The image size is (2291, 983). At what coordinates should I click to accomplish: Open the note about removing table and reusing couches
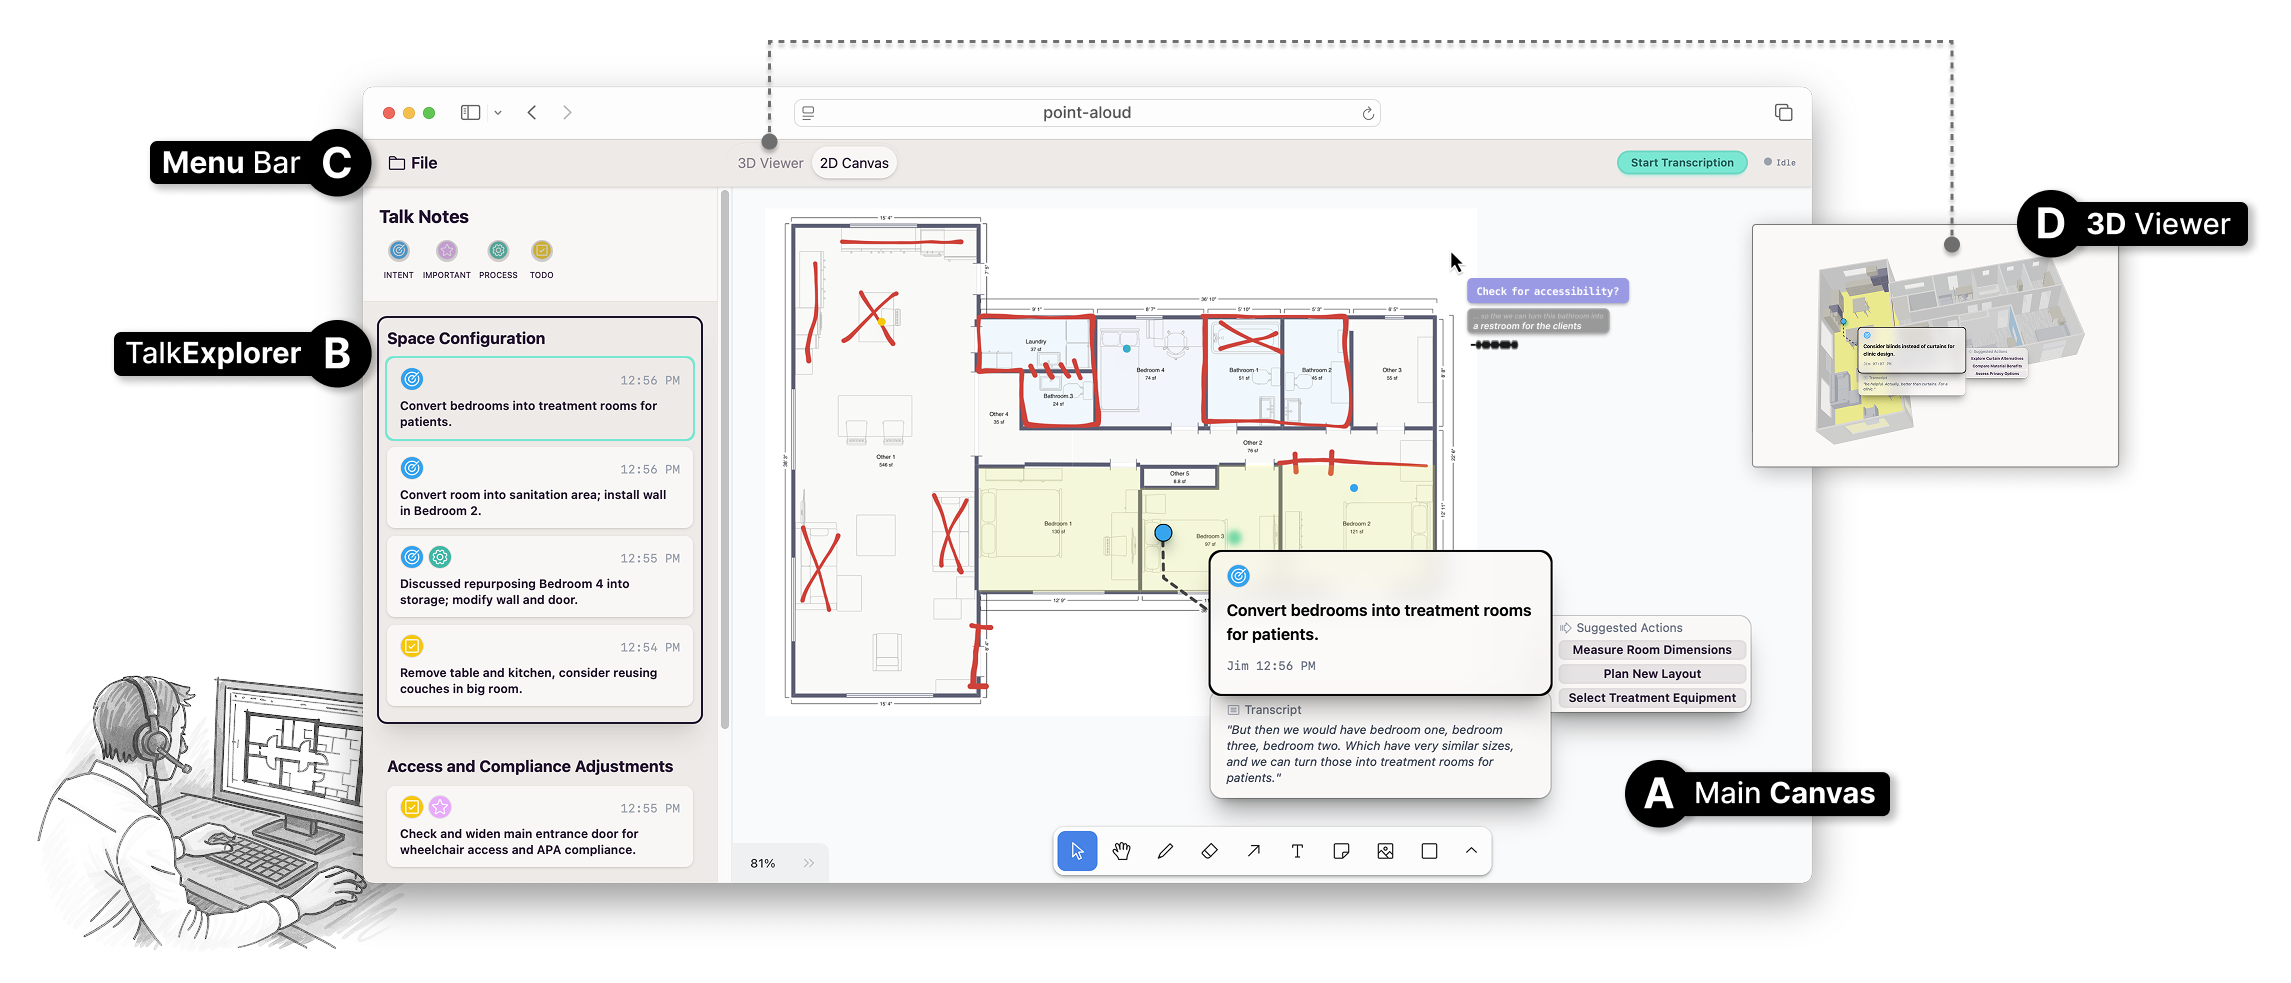(540, 666)
